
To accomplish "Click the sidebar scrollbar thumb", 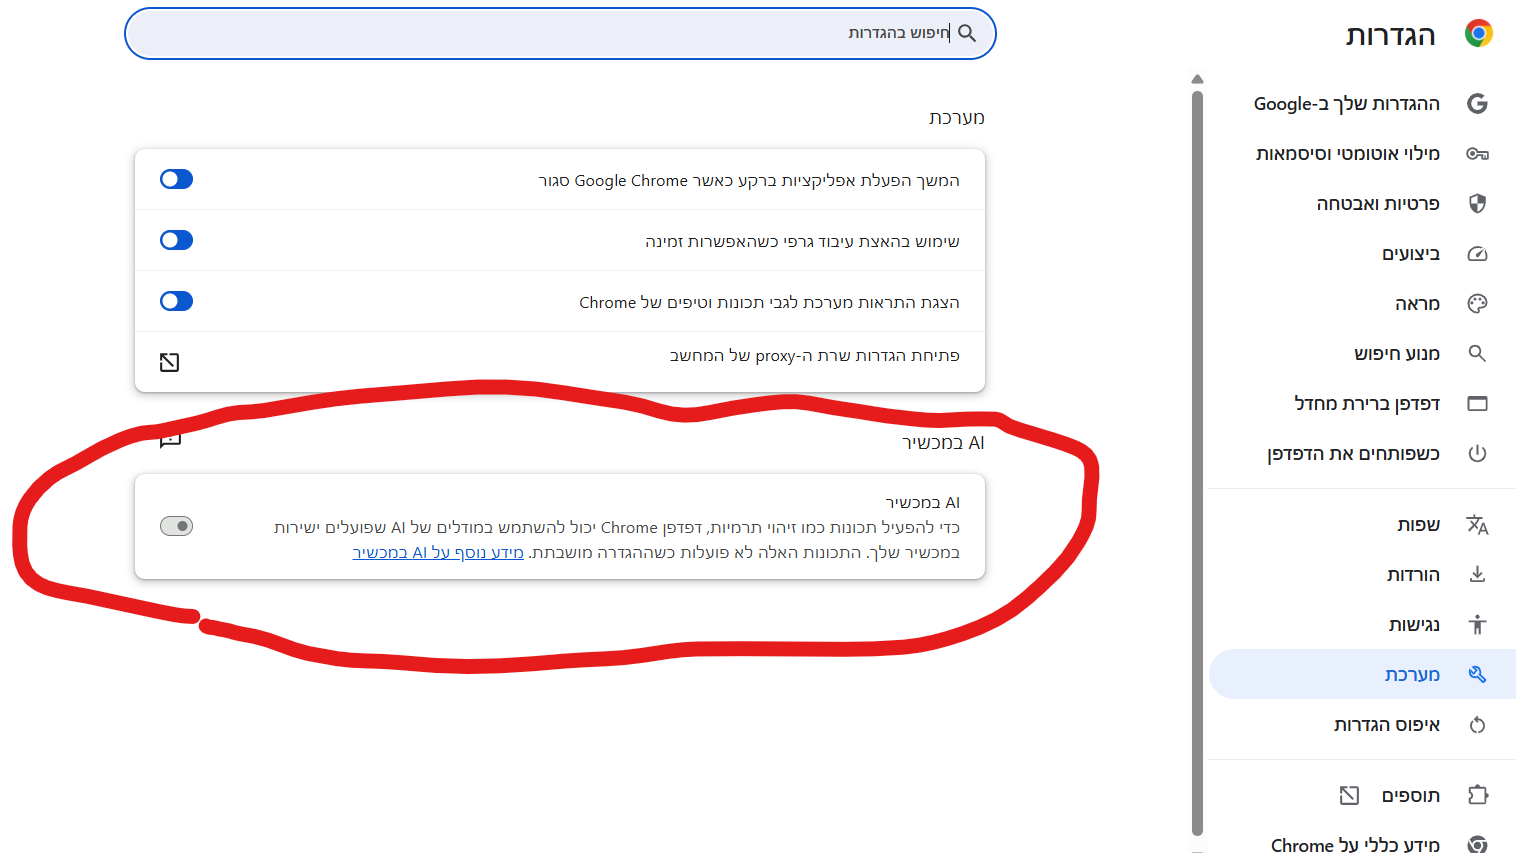I will coord(1197,462).
